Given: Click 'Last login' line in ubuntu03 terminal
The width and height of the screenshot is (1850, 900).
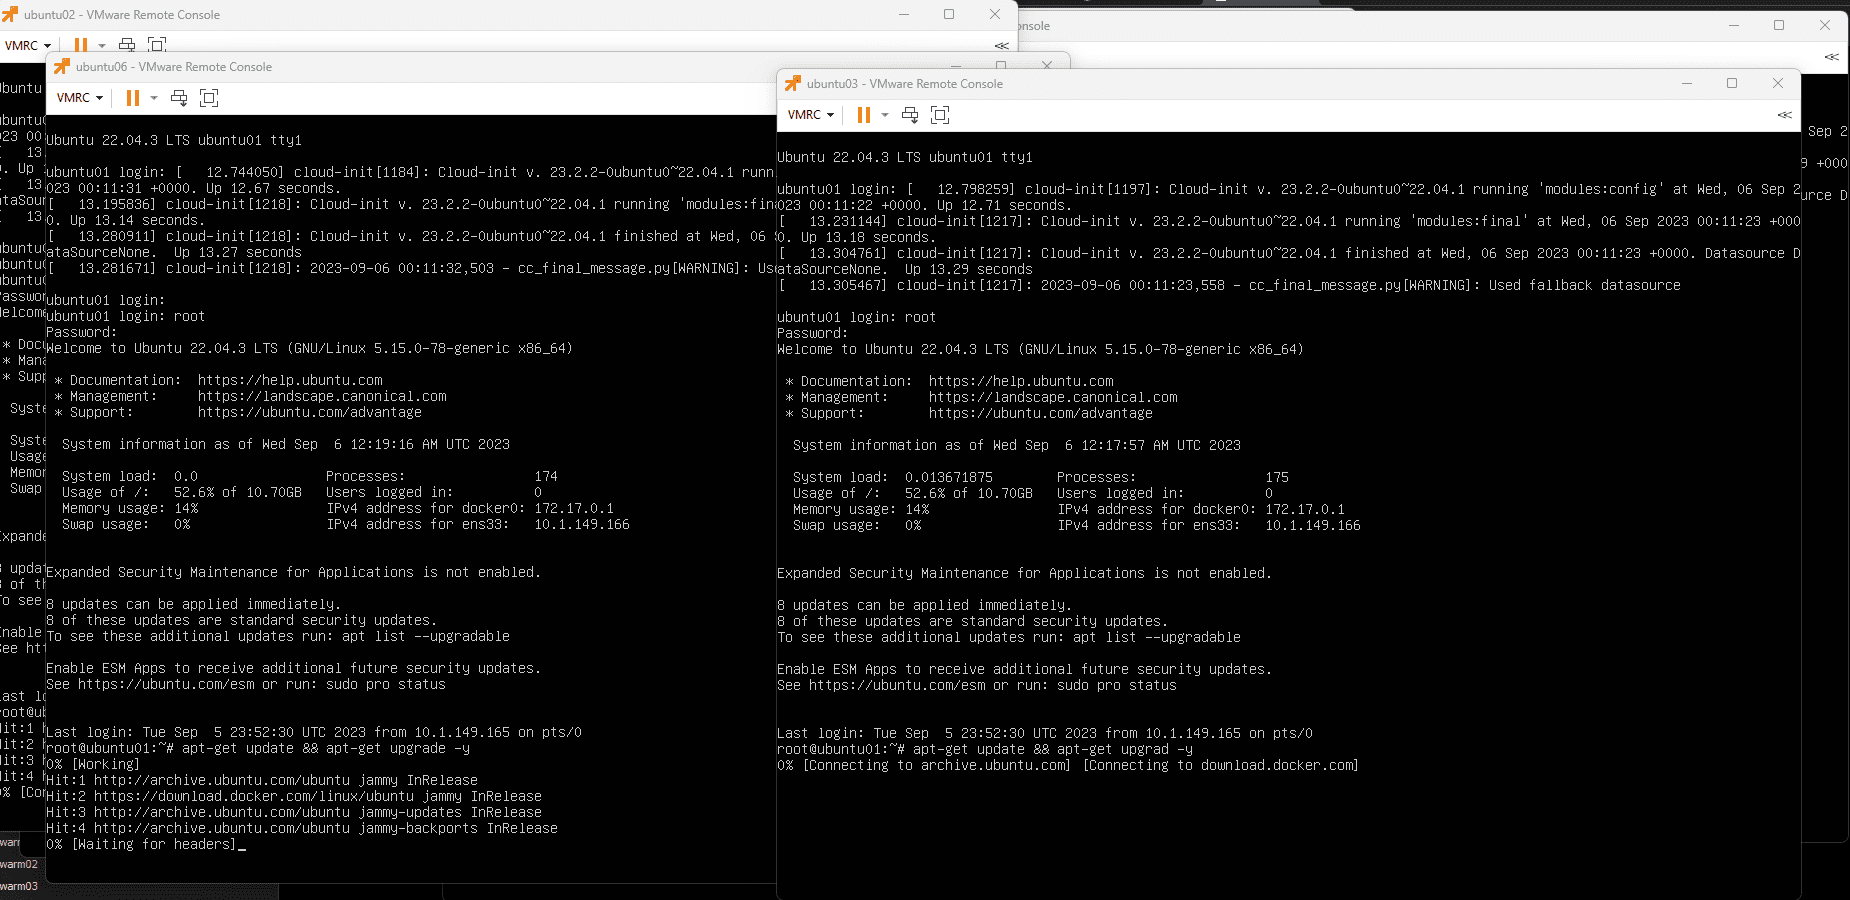Looking at the screenshot, I should pyautogui.click(x=1045, y=733).
